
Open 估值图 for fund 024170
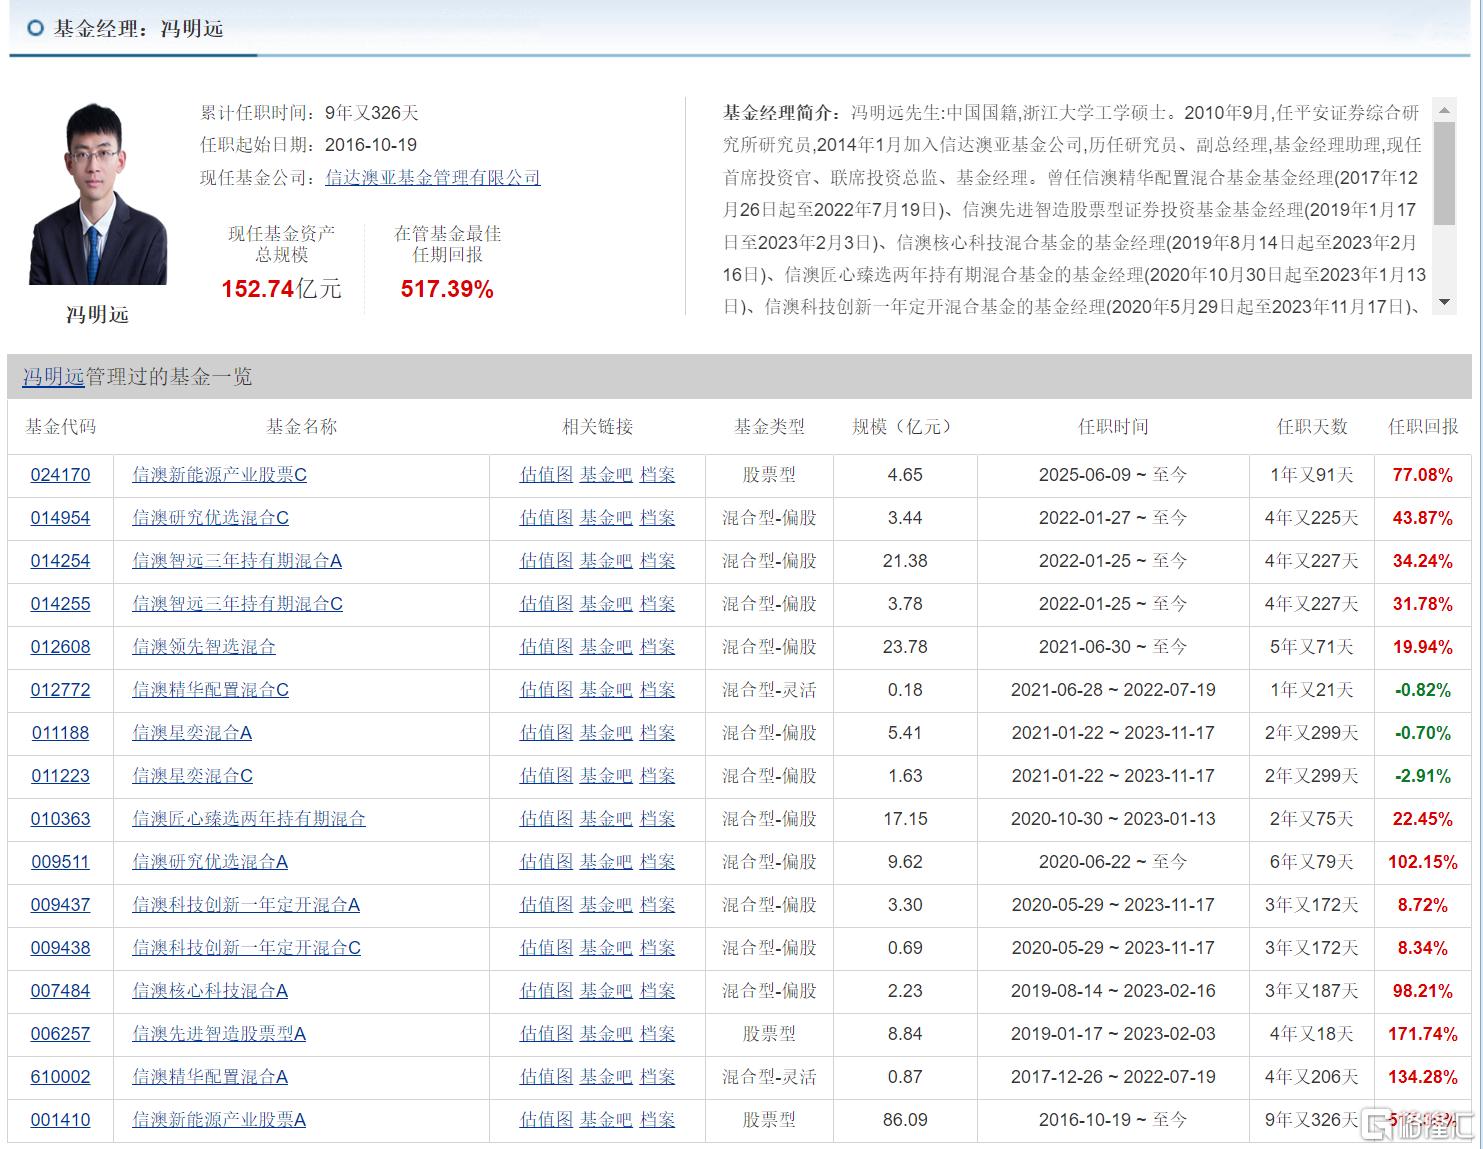(x=546, y=475)
